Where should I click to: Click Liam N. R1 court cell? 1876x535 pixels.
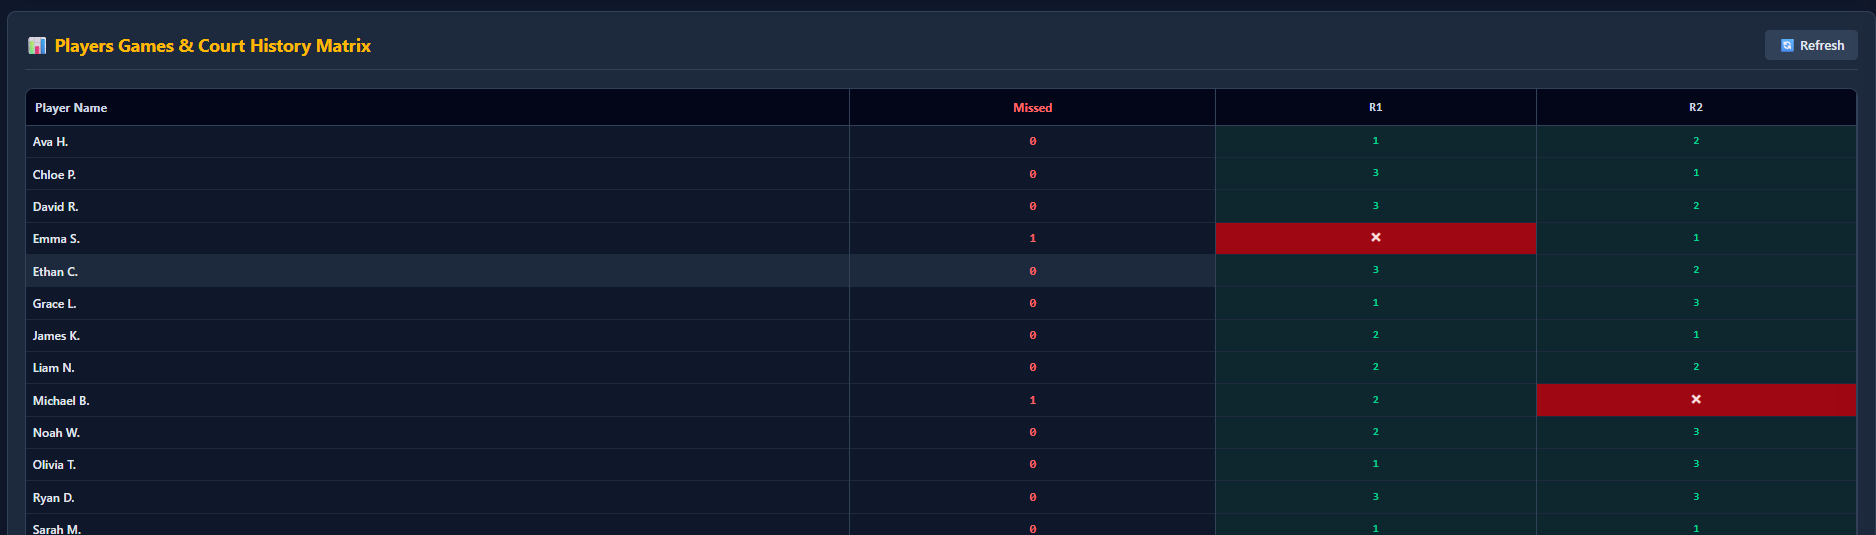(x=1376, y=367)
